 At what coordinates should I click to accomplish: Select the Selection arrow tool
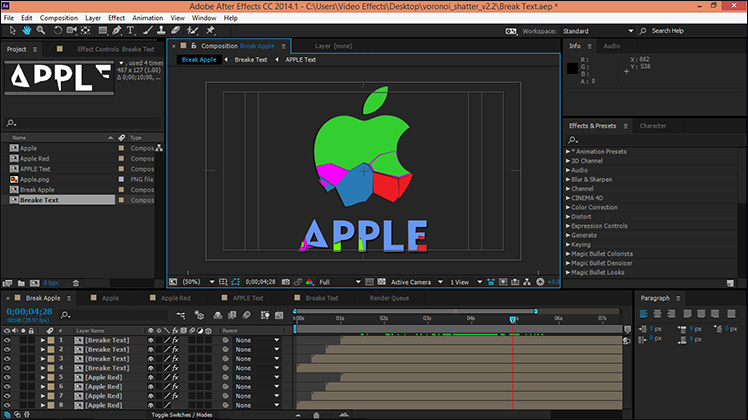click(12, 31)
